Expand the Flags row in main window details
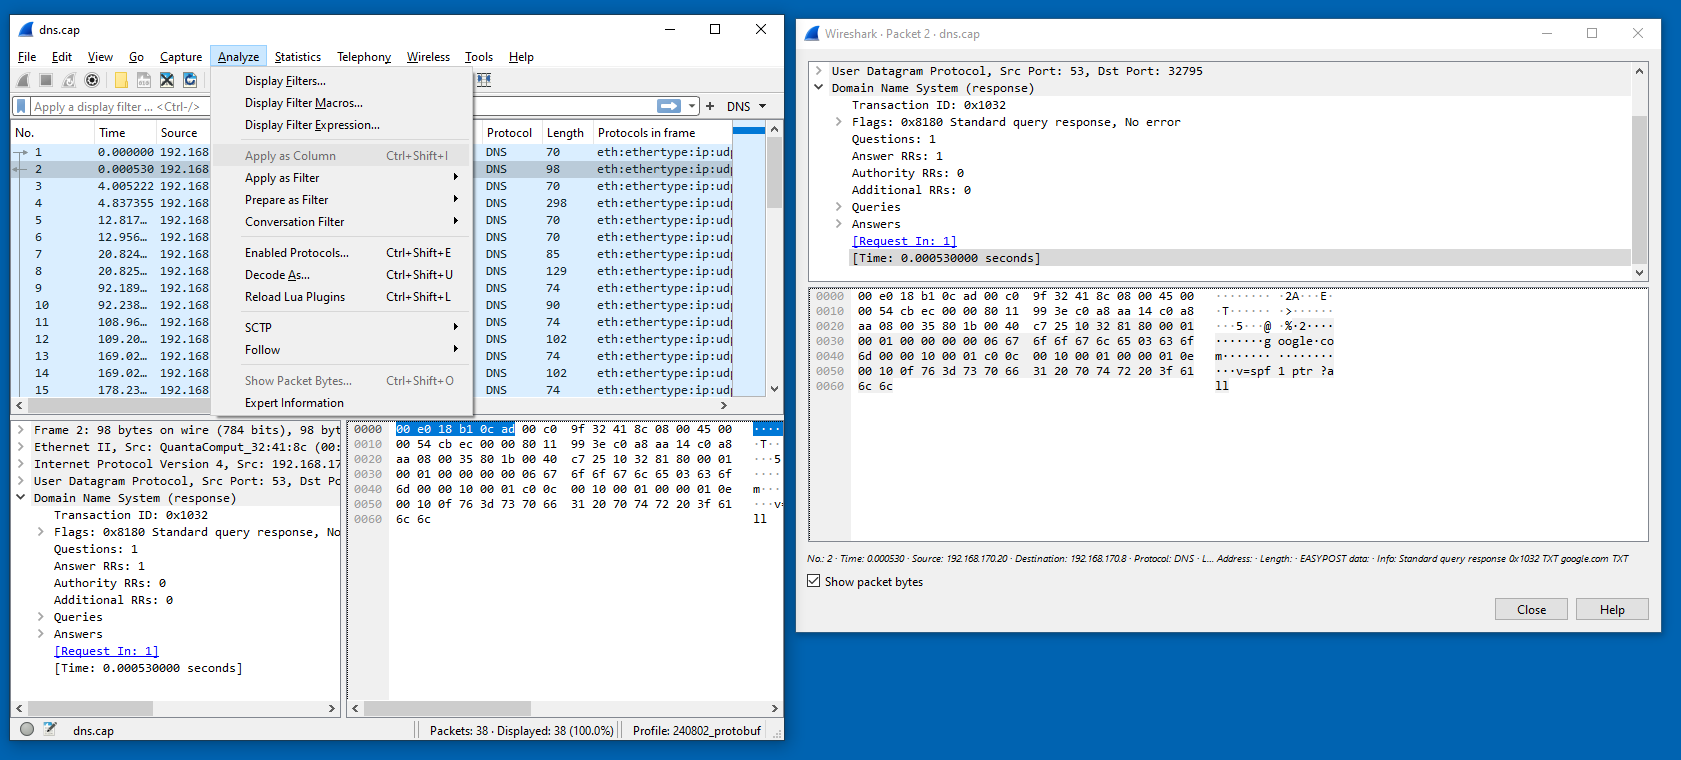 click(41, 532)
